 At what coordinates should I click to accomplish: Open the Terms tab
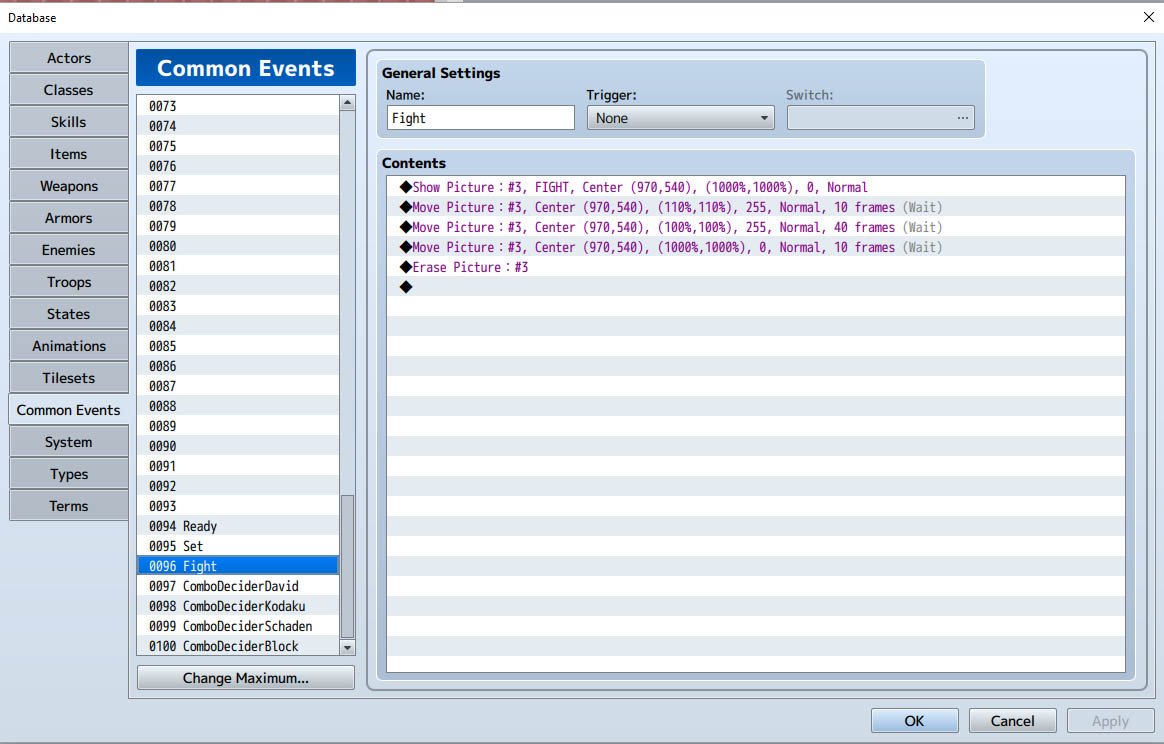tap(68, 506)
